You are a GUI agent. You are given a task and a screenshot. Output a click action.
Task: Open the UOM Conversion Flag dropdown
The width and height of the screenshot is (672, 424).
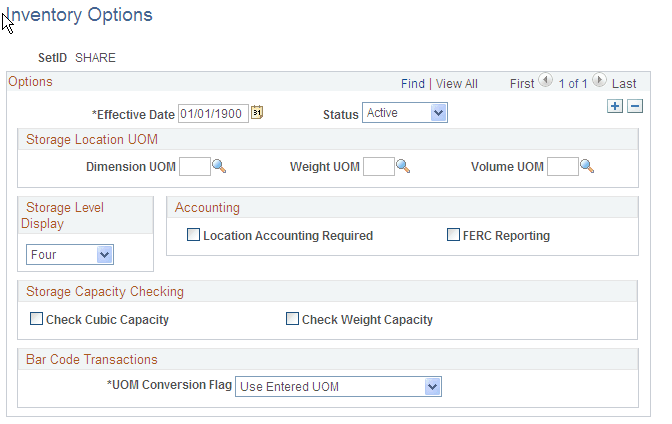(x=338, y=386)
